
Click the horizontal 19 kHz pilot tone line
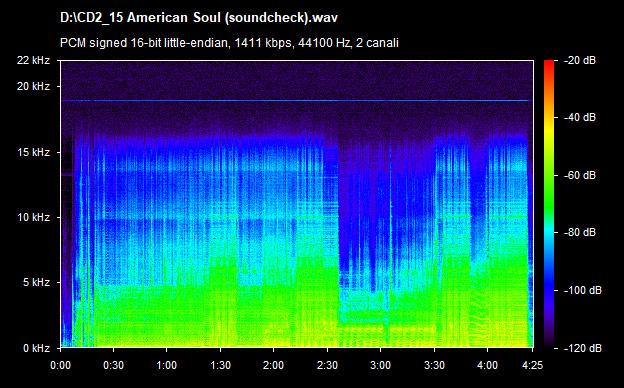click(297, 101)
